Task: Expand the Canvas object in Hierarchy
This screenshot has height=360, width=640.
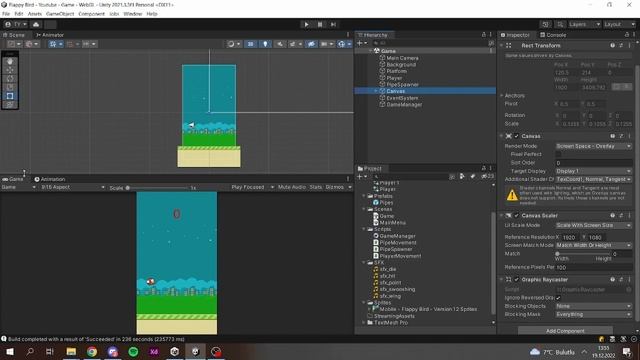Action: (x=376, y=91)
